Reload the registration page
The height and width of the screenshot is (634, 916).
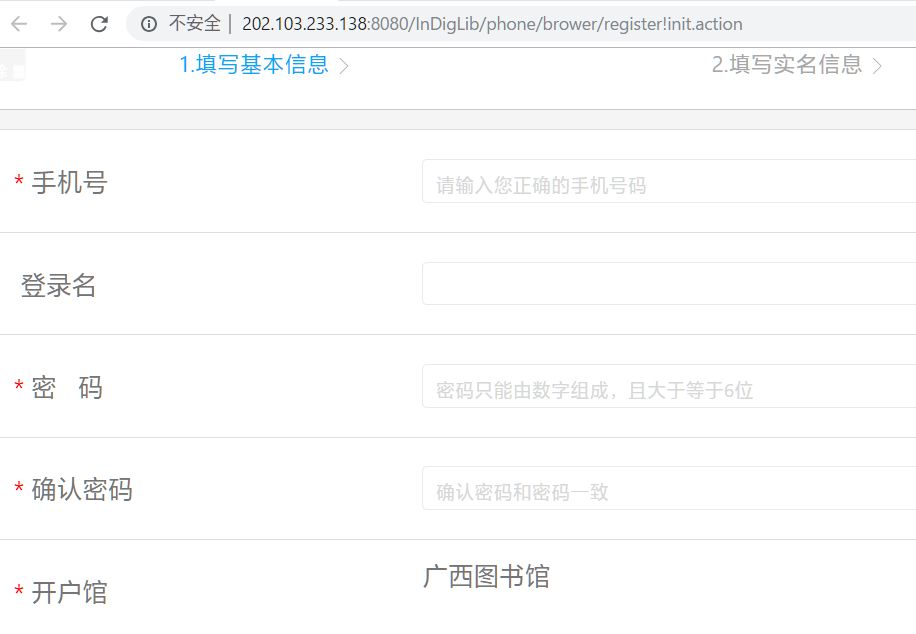tap(99, 24)
